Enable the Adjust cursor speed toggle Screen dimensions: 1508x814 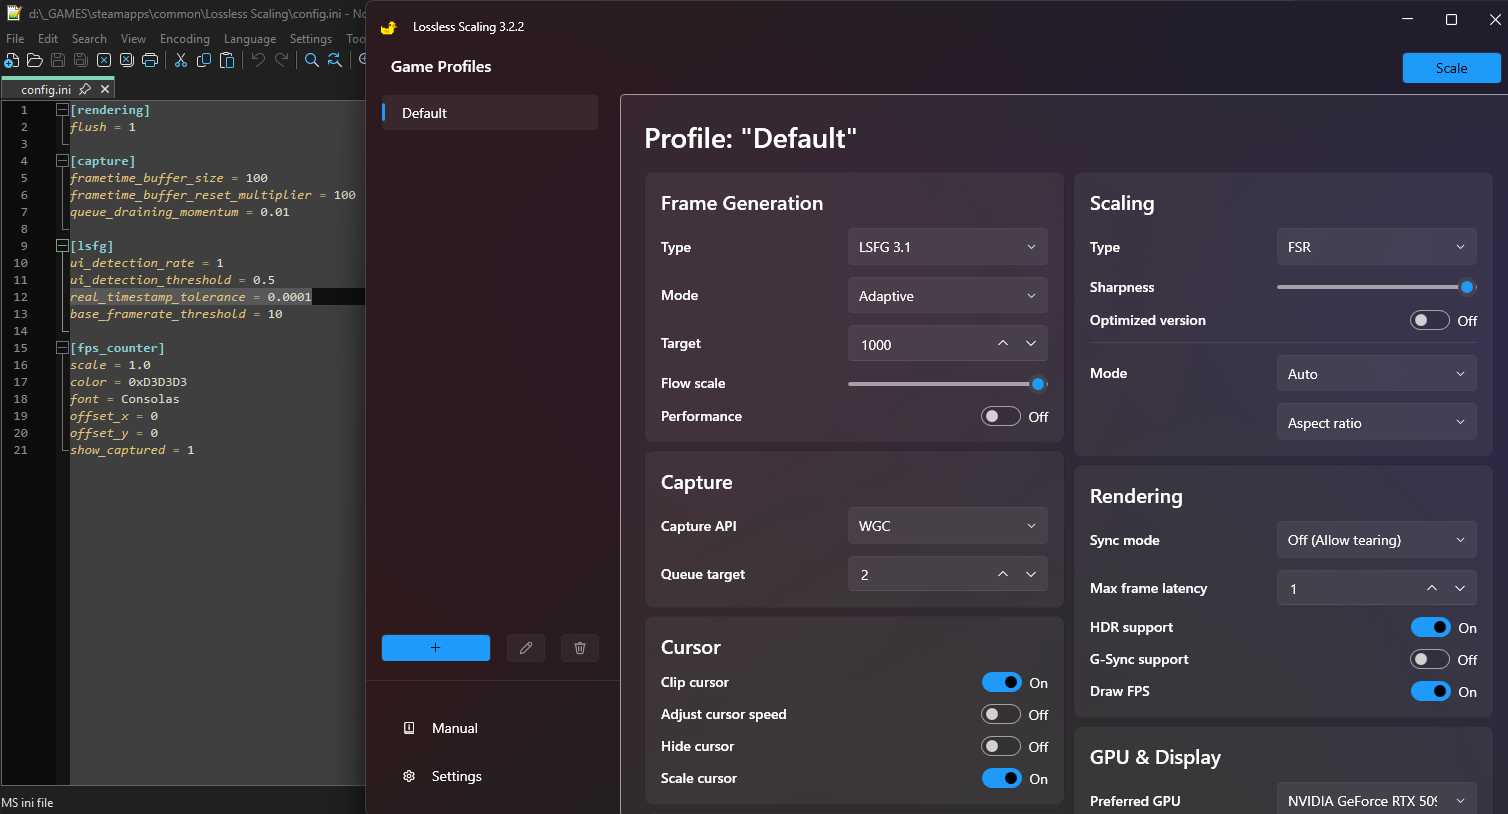coord(1001,714)
